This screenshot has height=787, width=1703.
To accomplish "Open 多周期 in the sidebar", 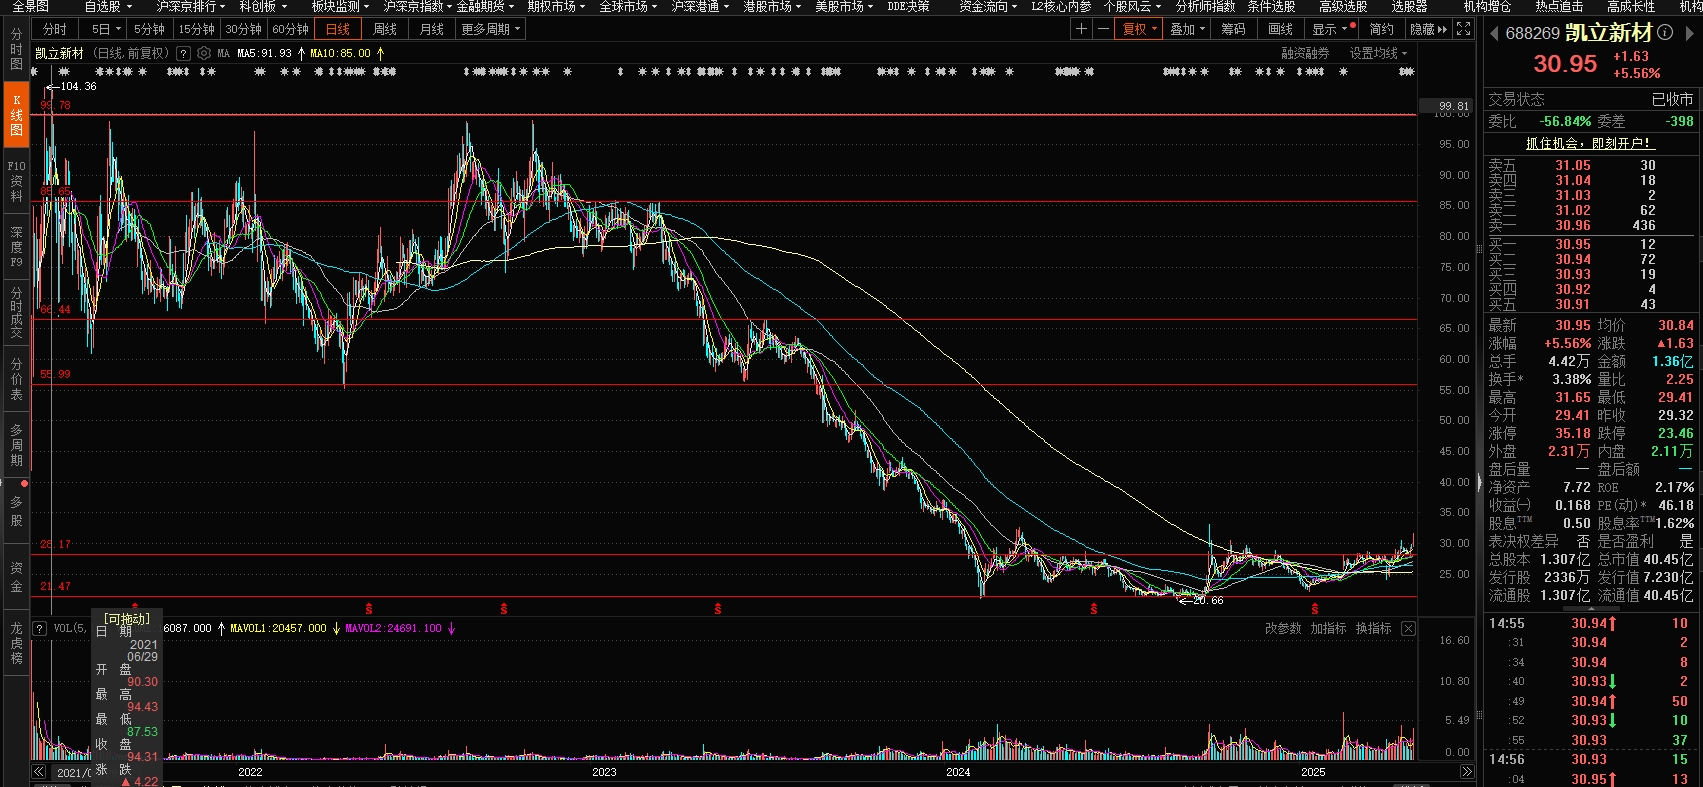I will point(16,445).
